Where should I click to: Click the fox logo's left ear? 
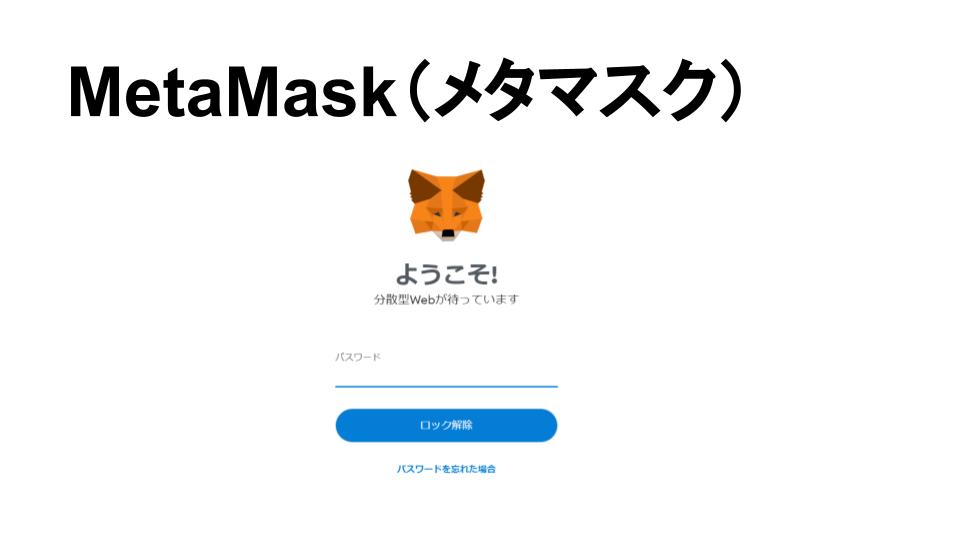422,185
